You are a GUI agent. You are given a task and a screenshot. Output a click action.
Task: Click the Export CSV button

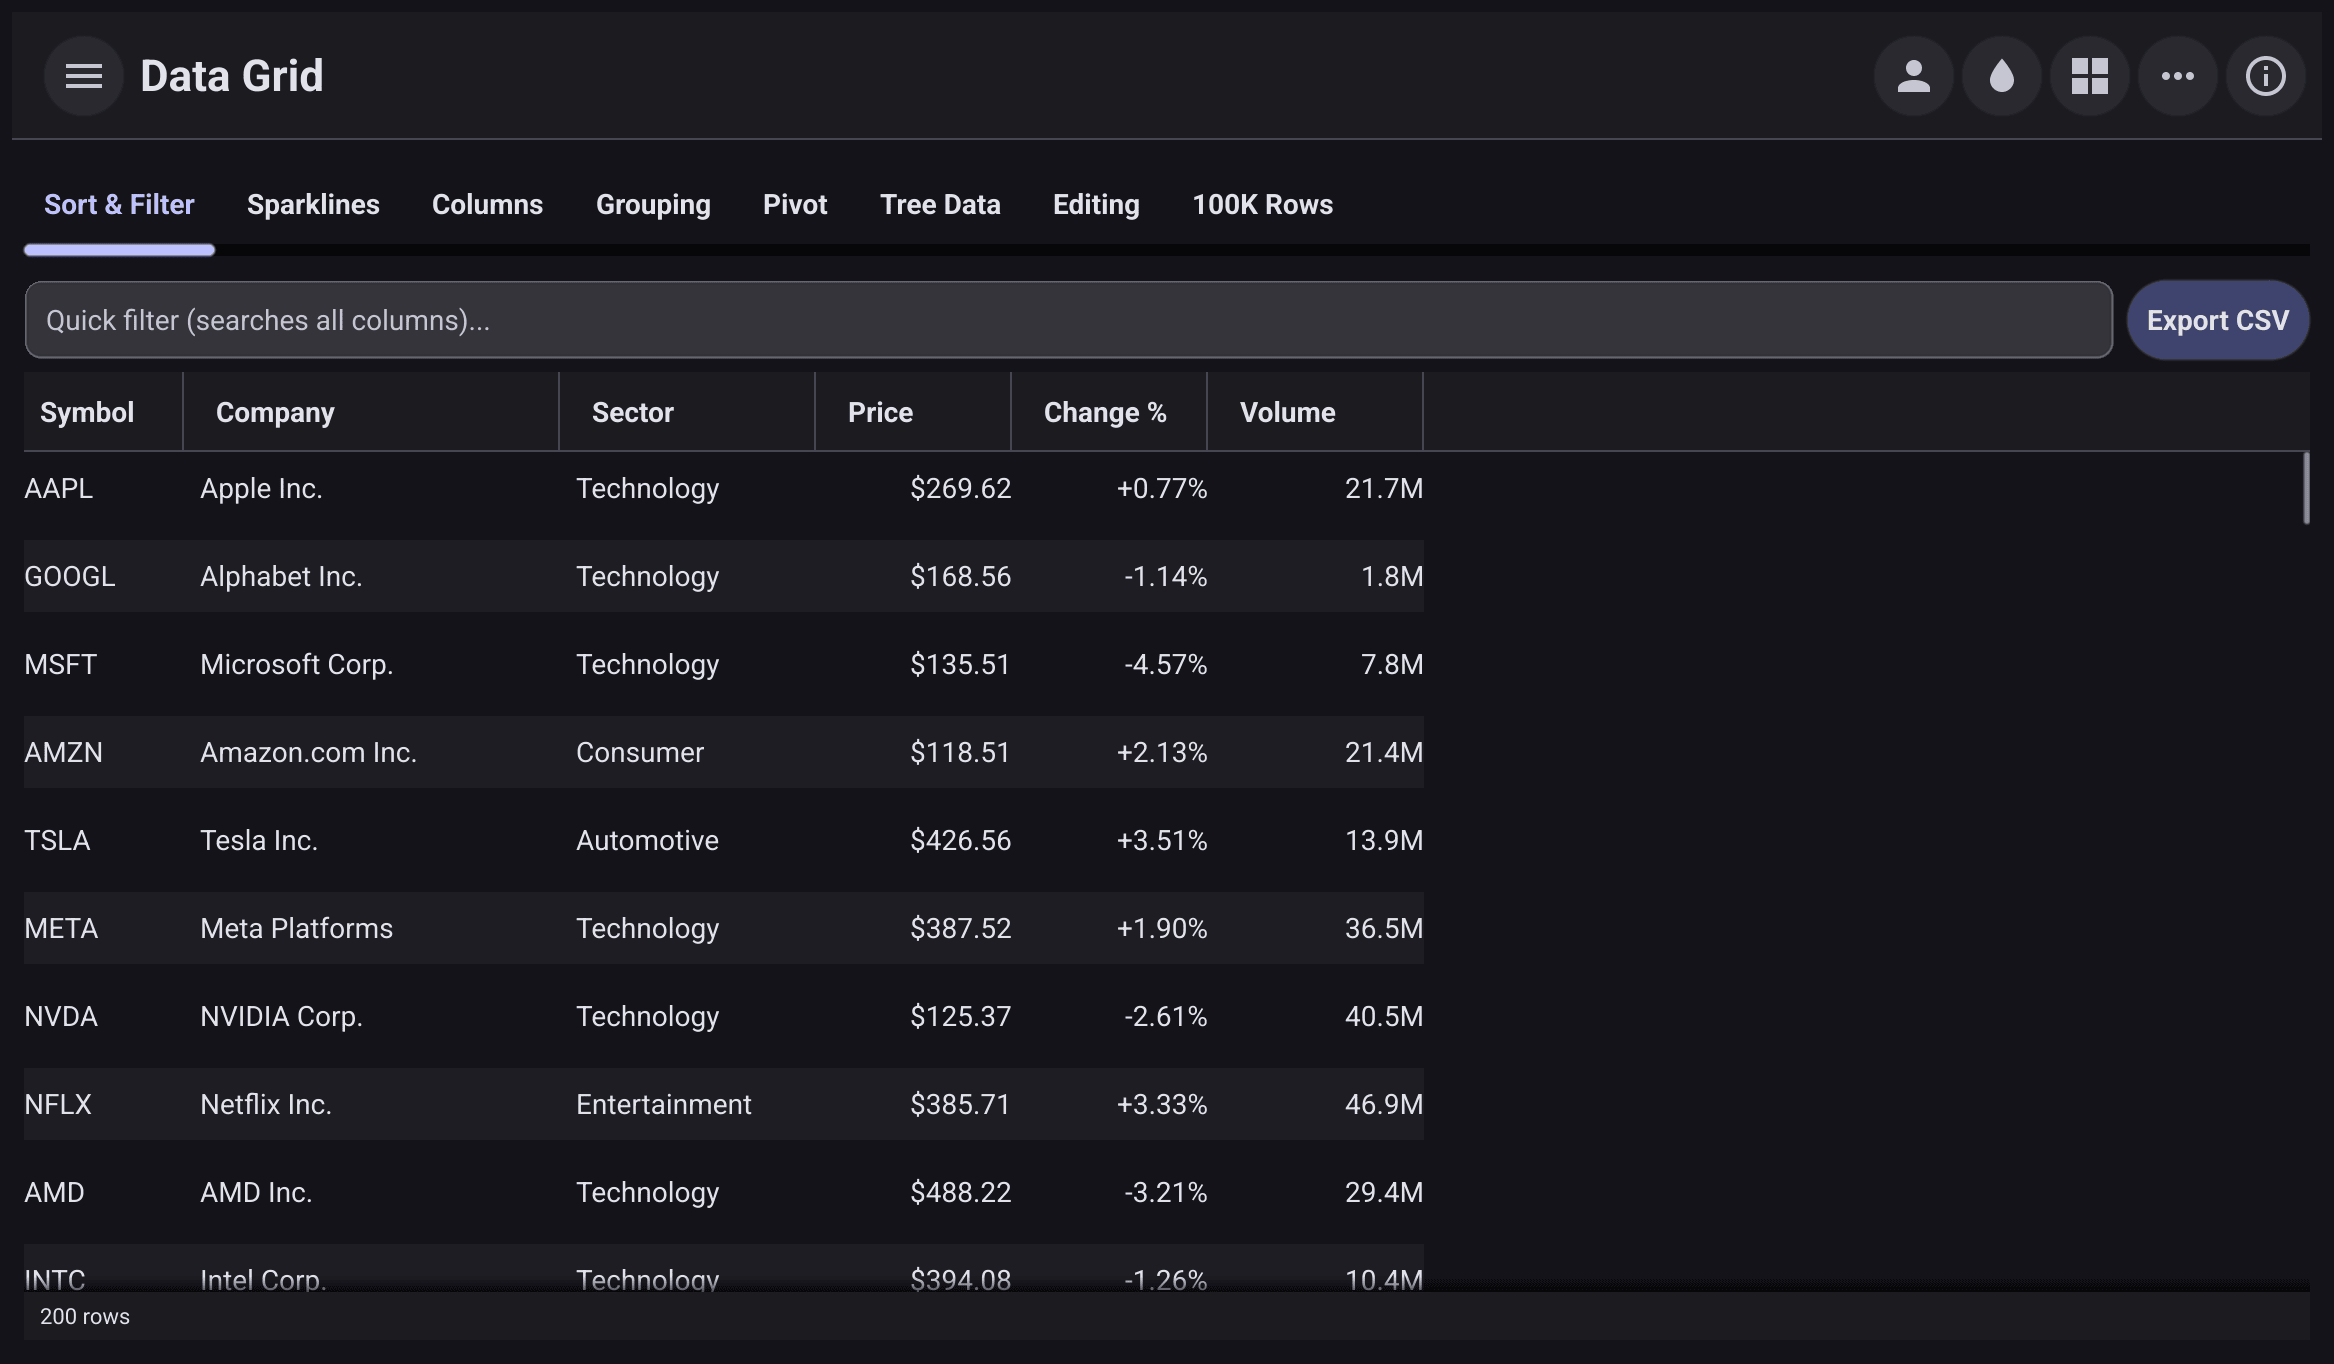pyautogui.click(x=2217, y=320)
